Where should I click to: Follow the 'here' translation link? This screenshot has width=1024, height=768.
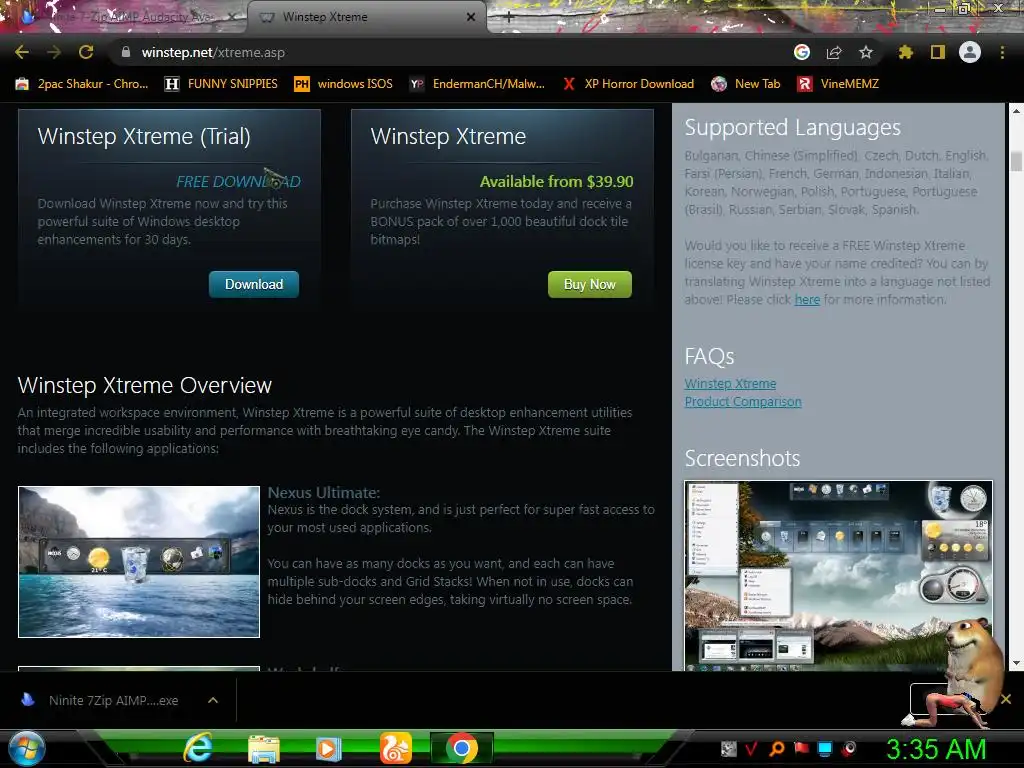click(807, 300)
